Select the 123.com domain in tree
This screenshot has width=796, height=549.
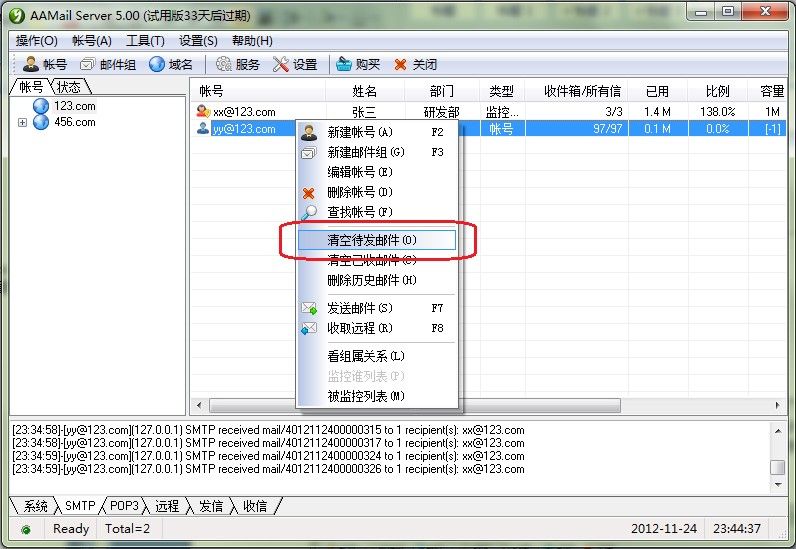pos(75,106)
